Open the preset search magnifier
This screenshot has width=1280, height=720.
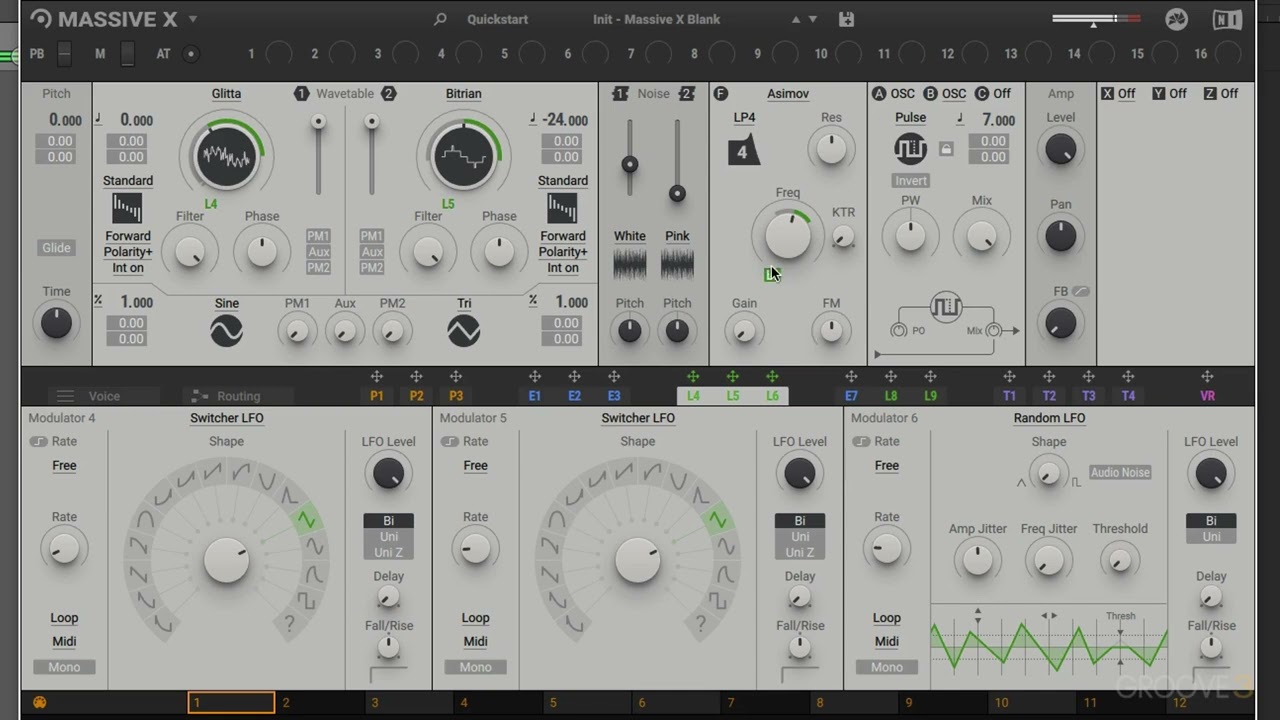pyautogui.click(x=440, y=19)
